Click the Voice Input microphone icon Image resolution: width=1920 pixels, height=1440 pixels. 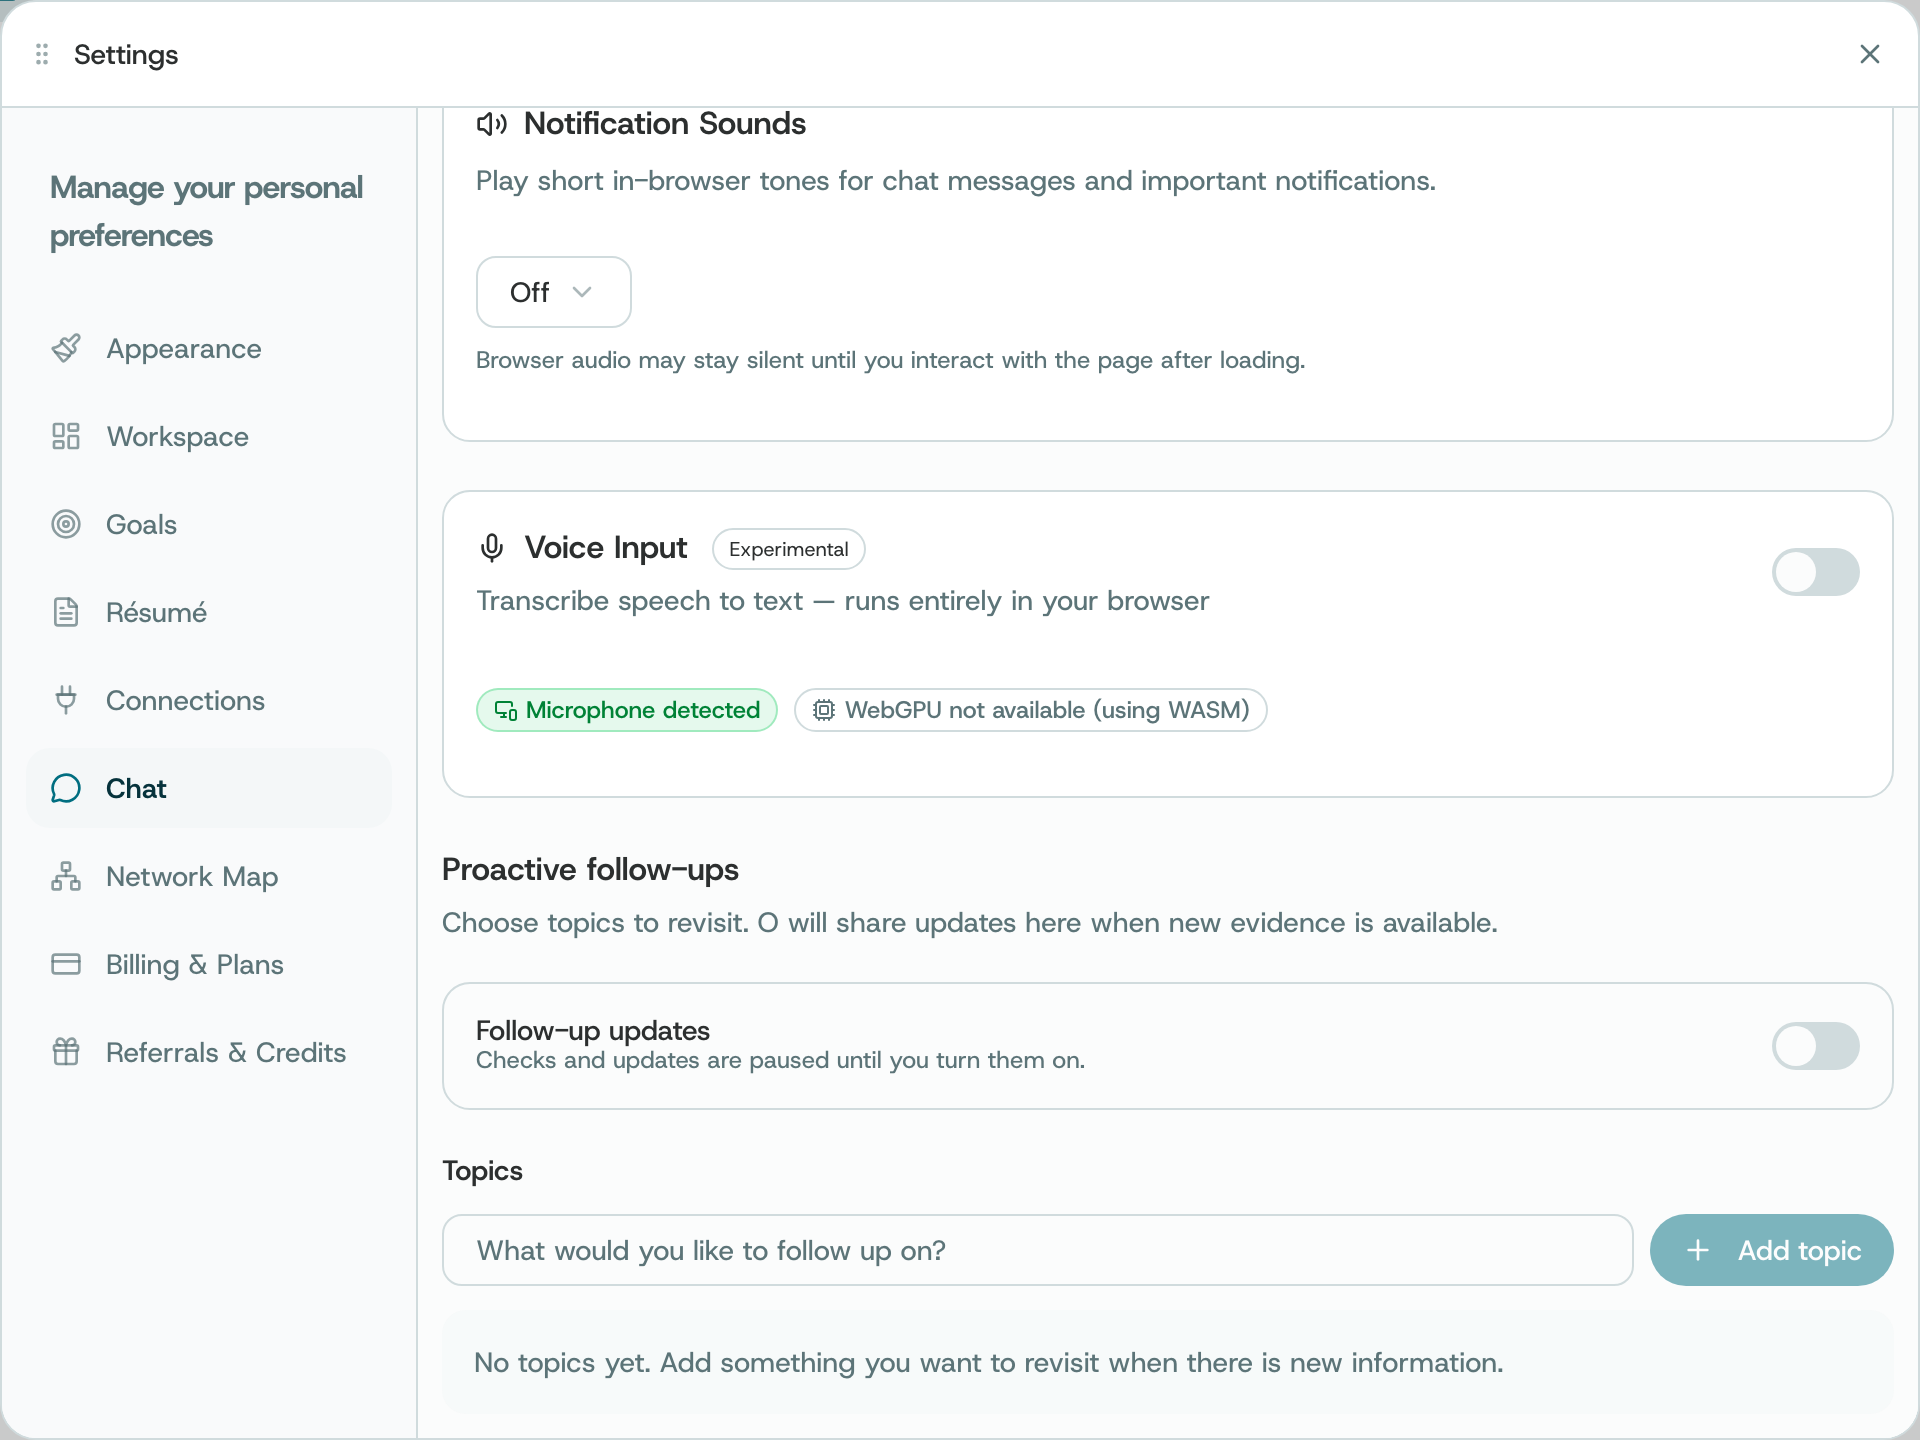(491, 548)
